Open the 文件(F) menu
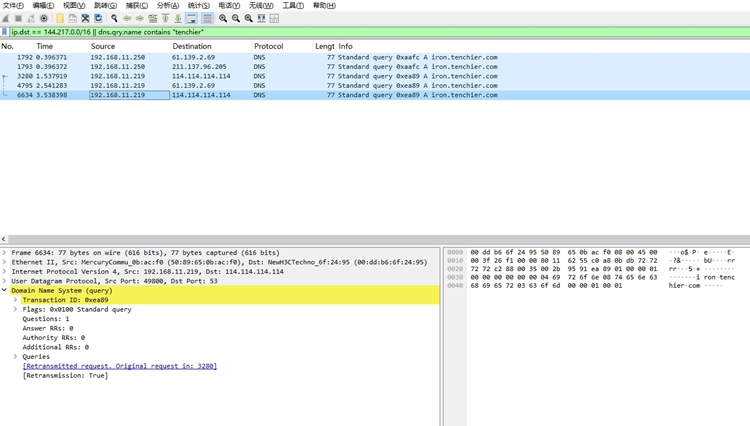The height and width of the screenshot is (426, 750). (13, 5)
